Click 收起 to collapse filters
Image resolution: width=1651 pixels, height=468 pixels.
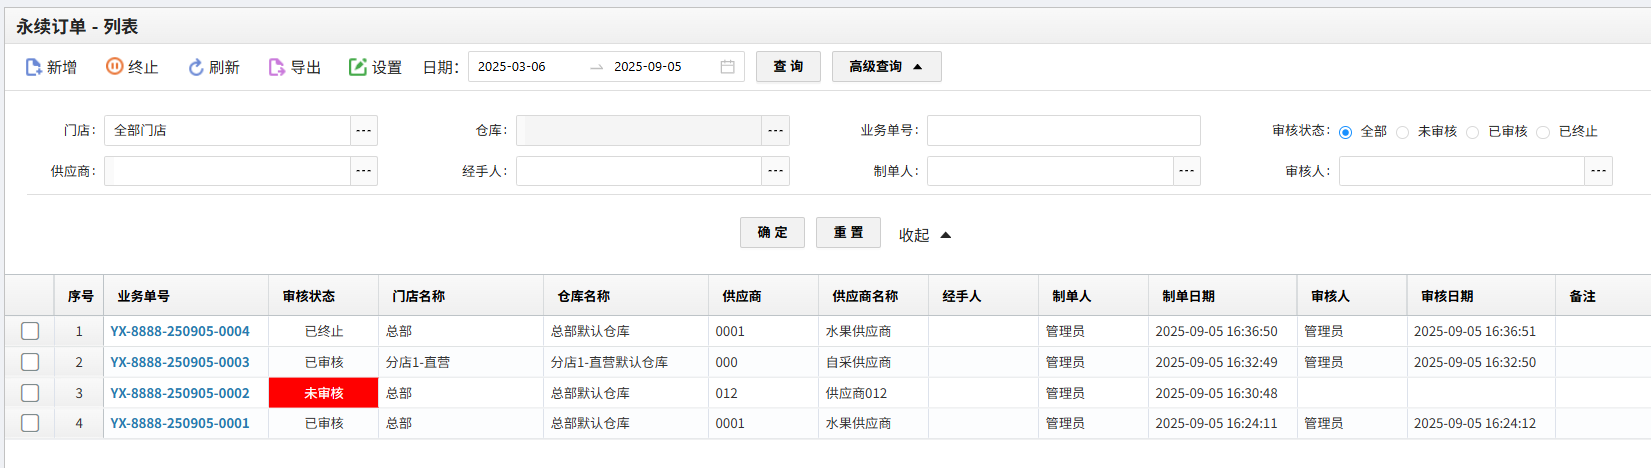coord(925,235)
